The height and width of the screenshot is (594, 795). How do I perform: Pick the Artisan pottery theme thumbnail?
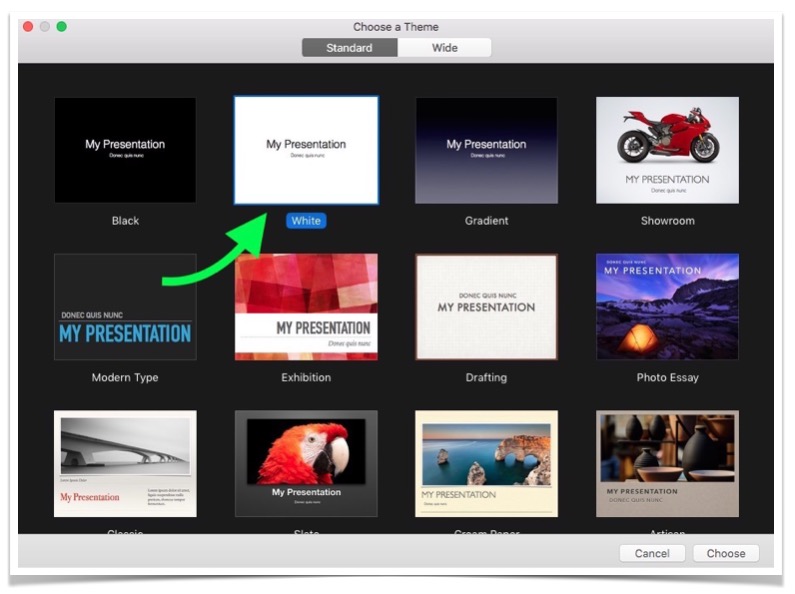(667, 463)
